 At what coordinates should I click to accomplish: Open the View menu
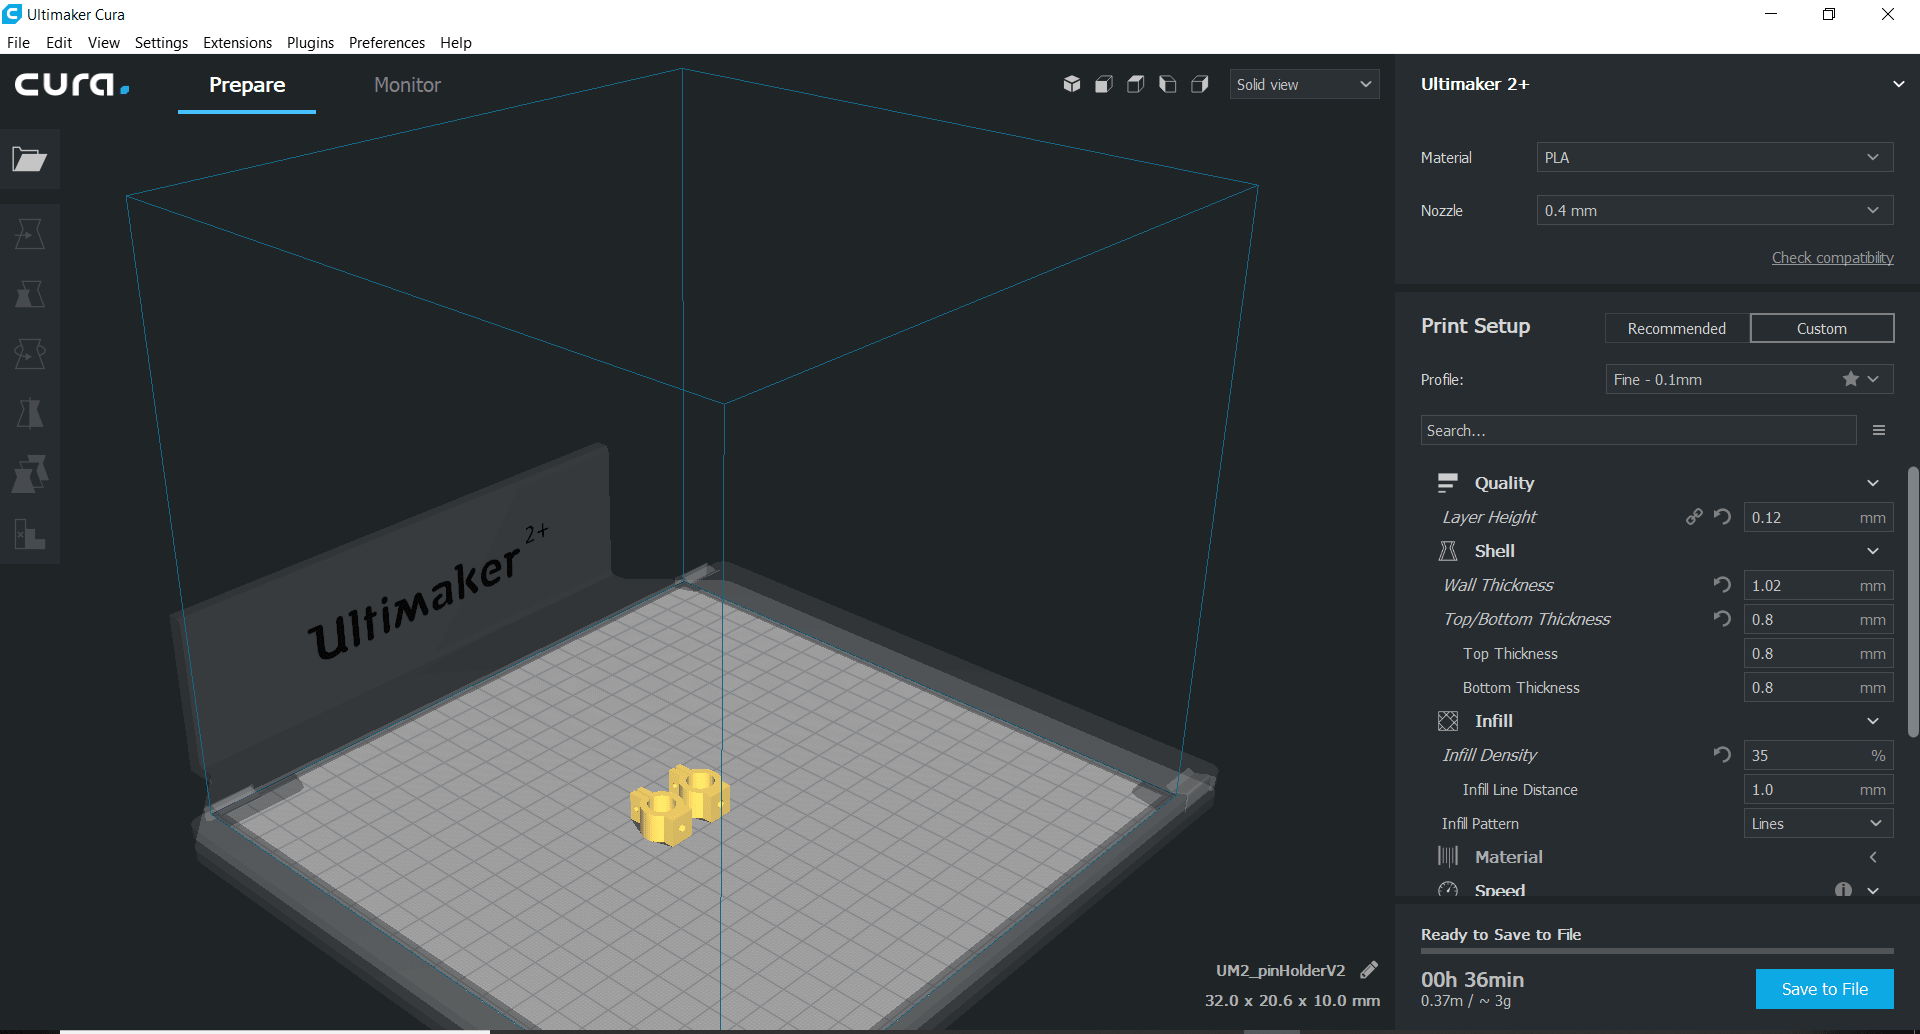(x=104, y=42)
